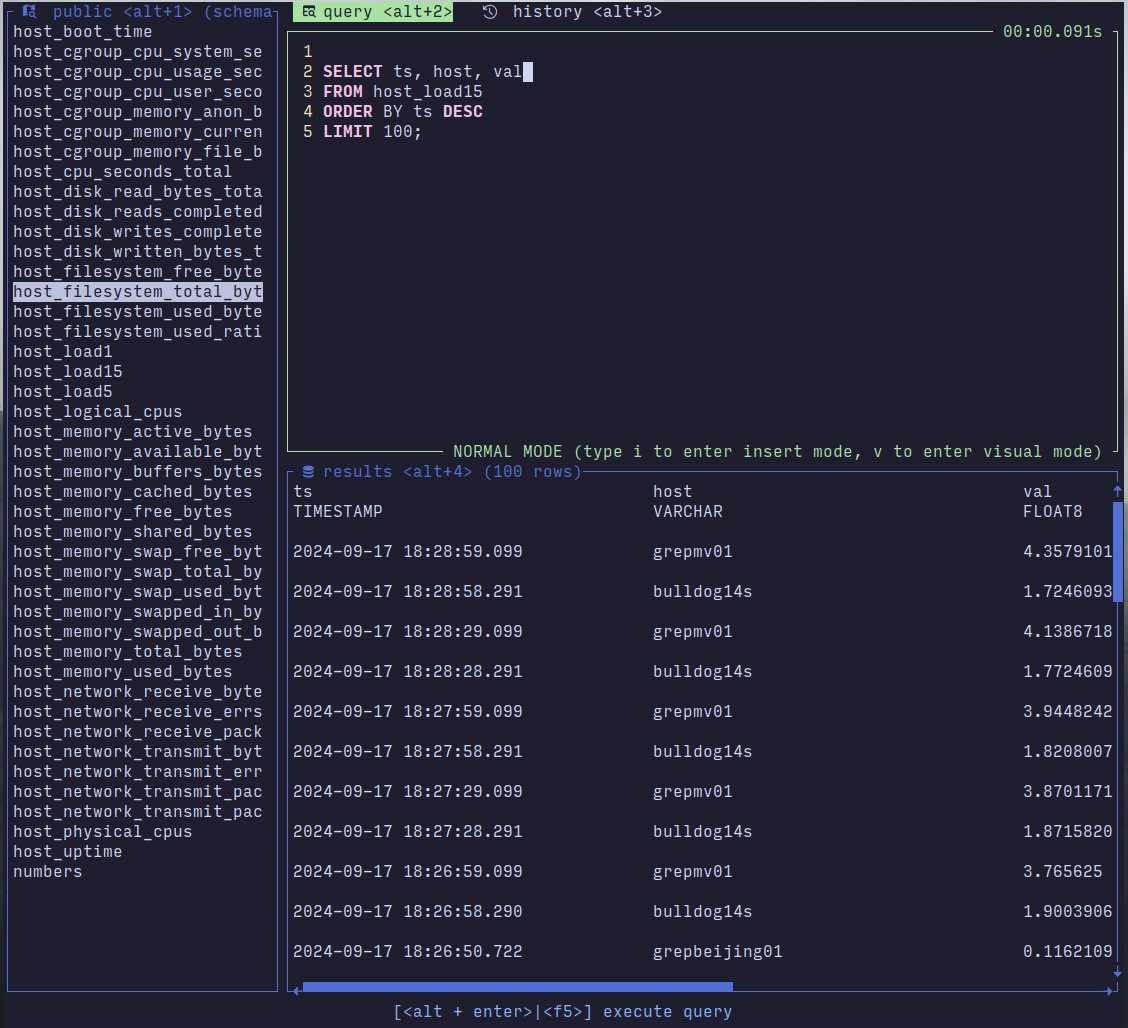Screen dimensions: 1128x1028
Task: Click the ts column header
Action: pyautogui.click(x=303, y=492)
